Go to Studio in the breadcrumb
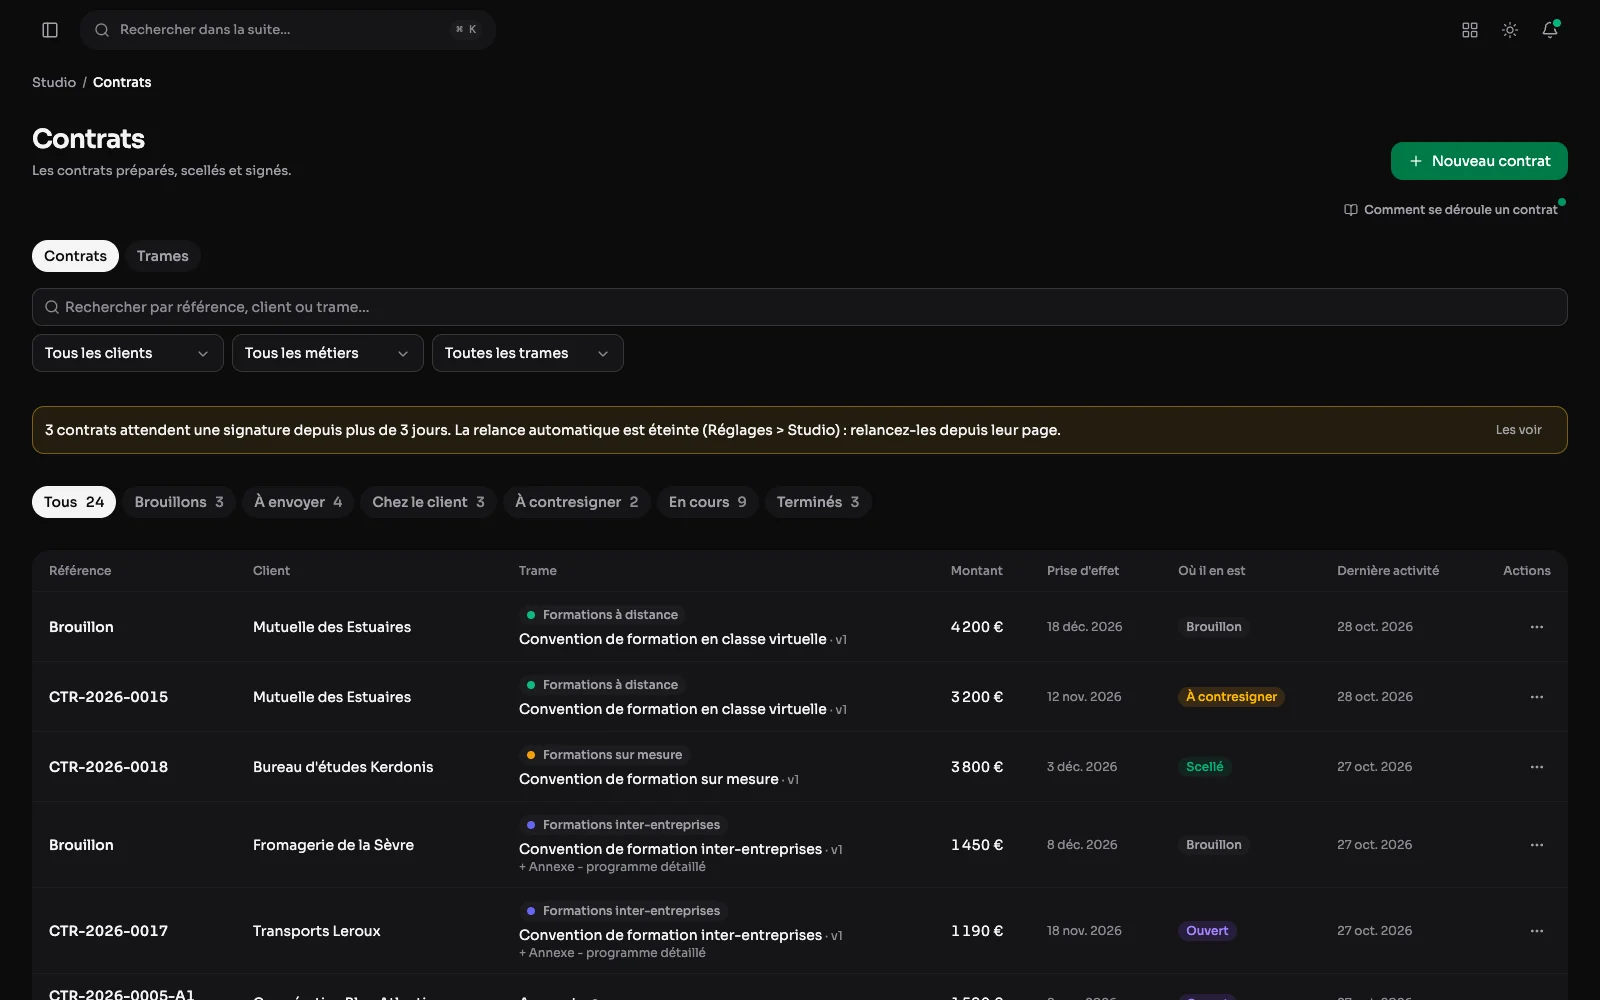1600x1000 pixels. tap(54, 82)
